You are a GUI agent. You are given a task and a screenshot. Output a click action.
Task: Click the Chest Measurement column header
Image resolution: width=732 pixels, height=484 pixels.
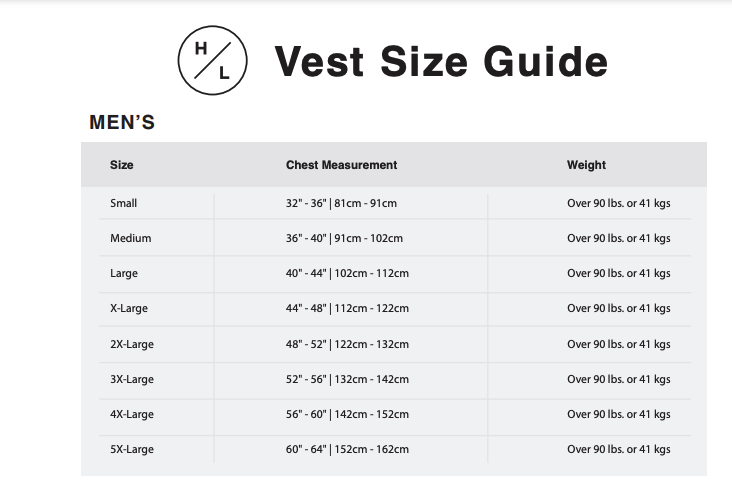click(342, 165)
